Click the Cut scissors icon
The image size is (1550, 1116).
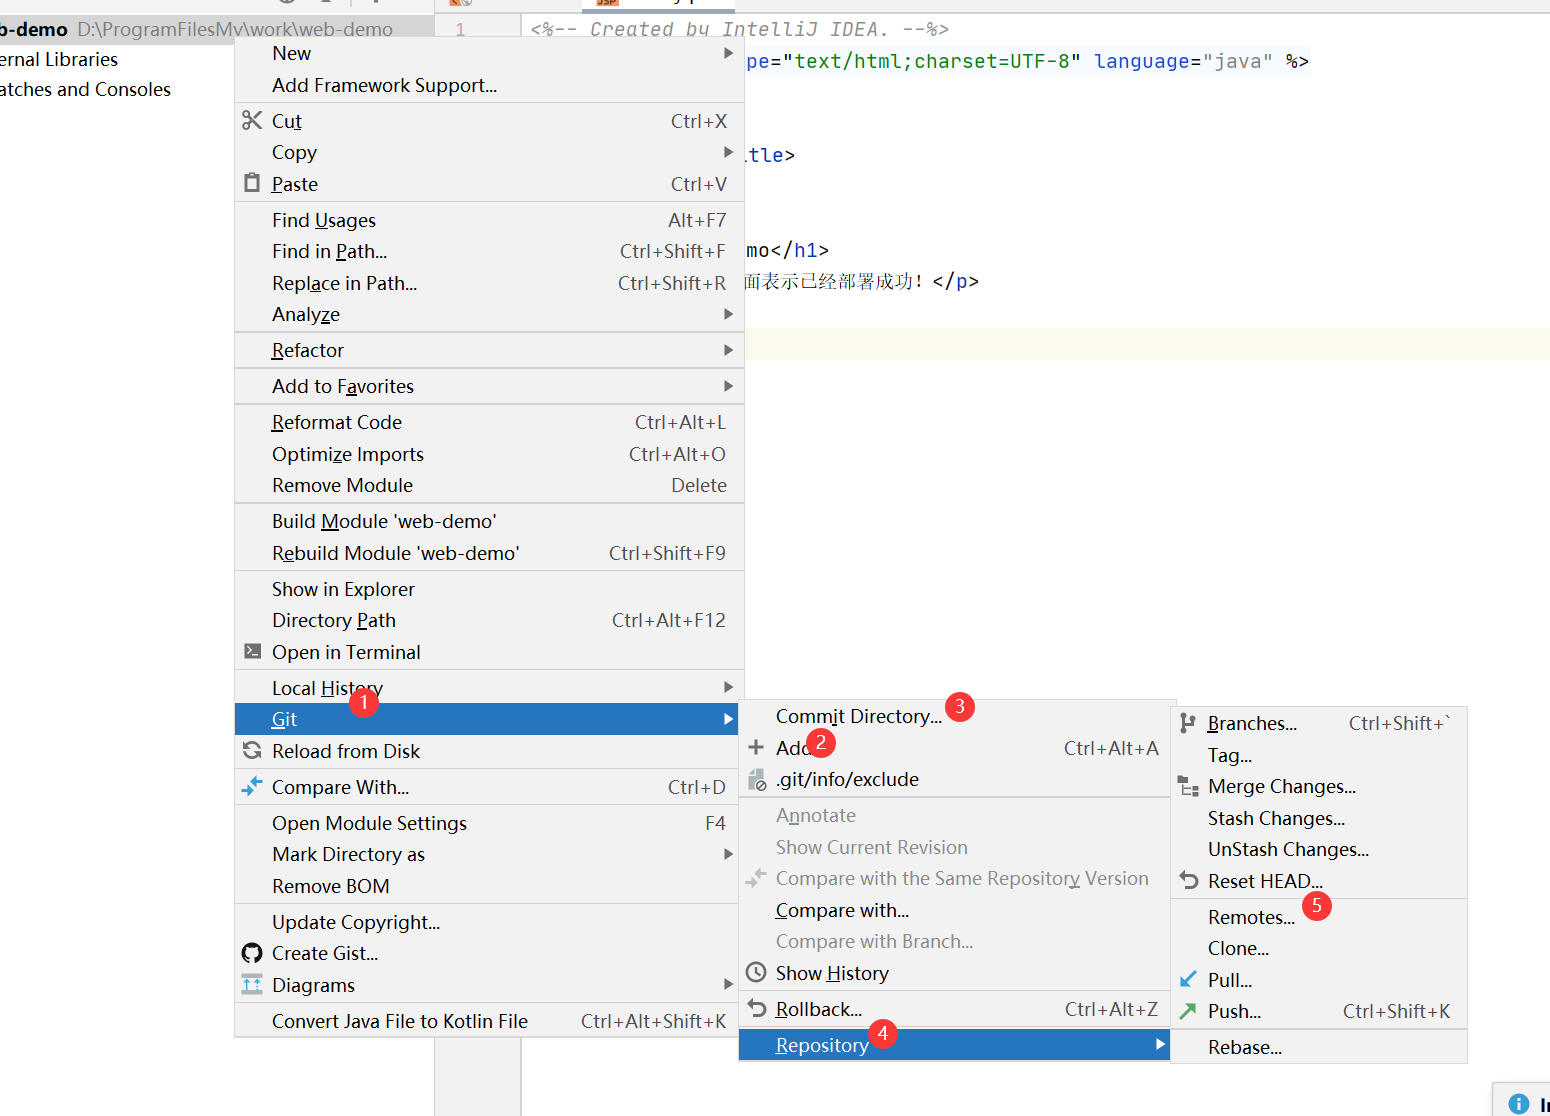click(252, 120)
